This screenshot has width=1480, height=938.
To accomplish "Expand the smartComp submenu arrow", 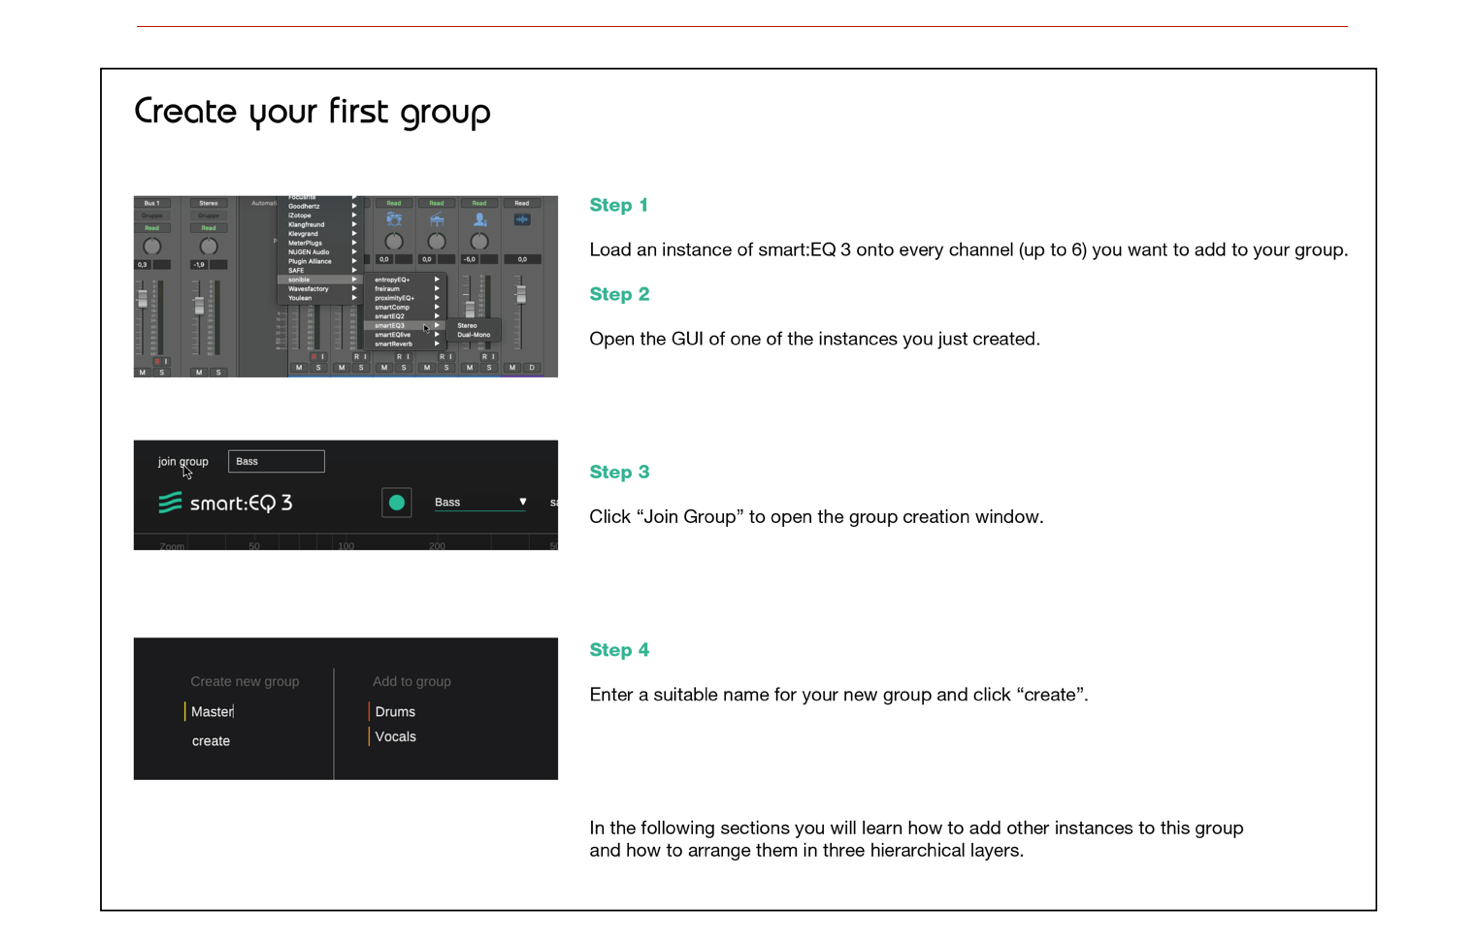I will tap(437, 307).
